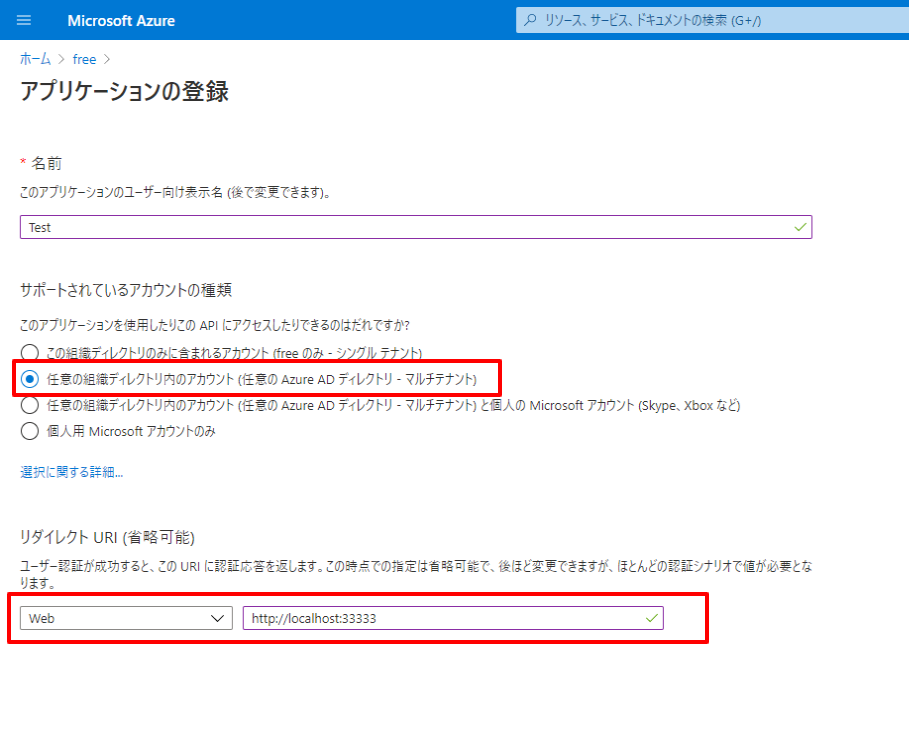
Task: Click the アプリケーションの登録 page title
Action: click(x=124, y=92)
